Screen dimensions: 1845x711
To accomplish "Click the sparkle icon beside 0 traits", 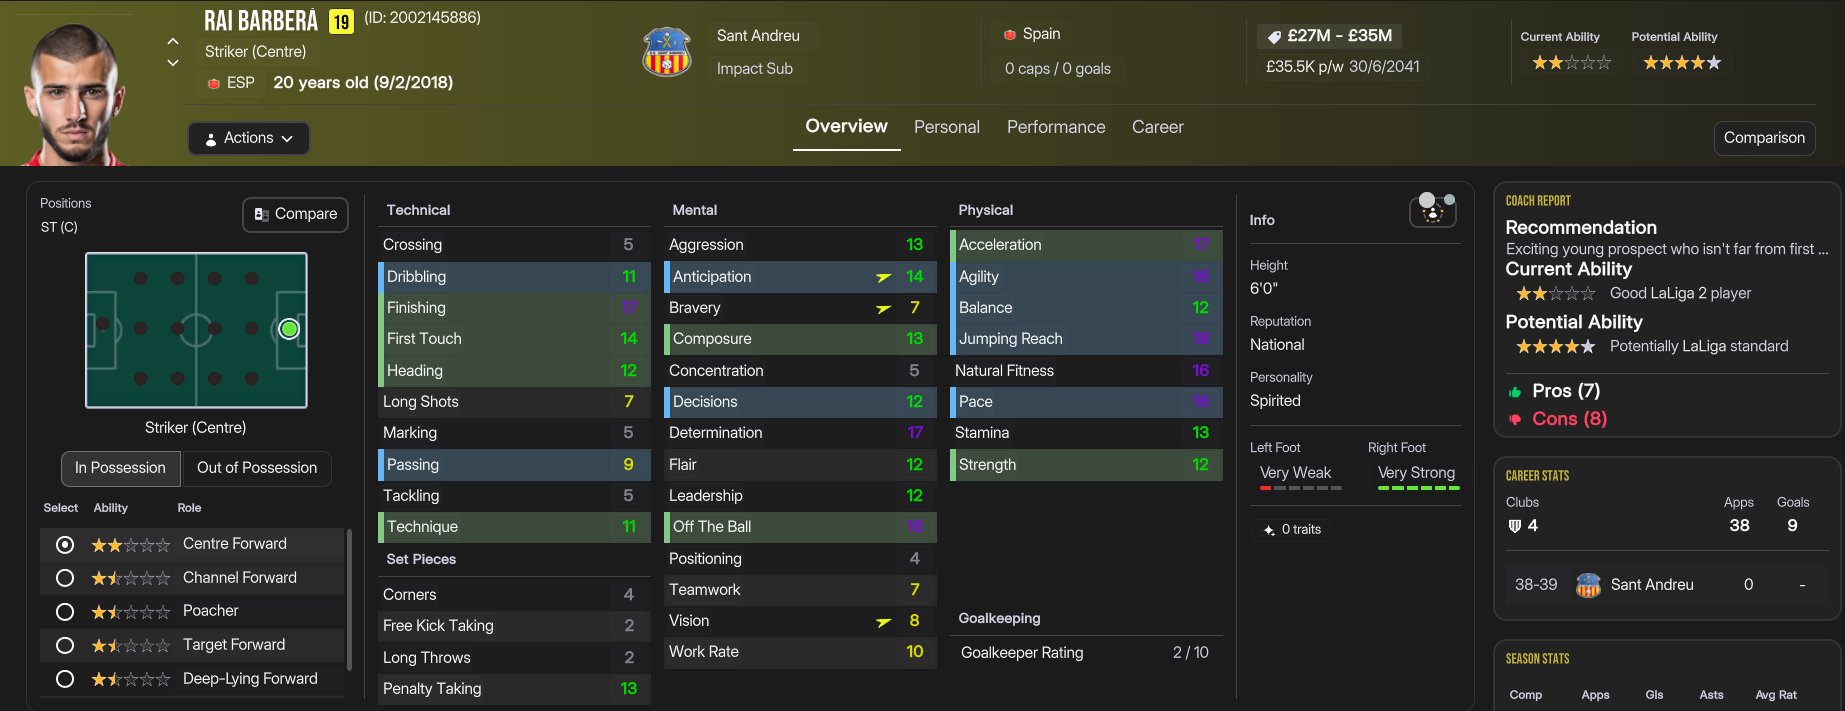I will coord(1269,530).
